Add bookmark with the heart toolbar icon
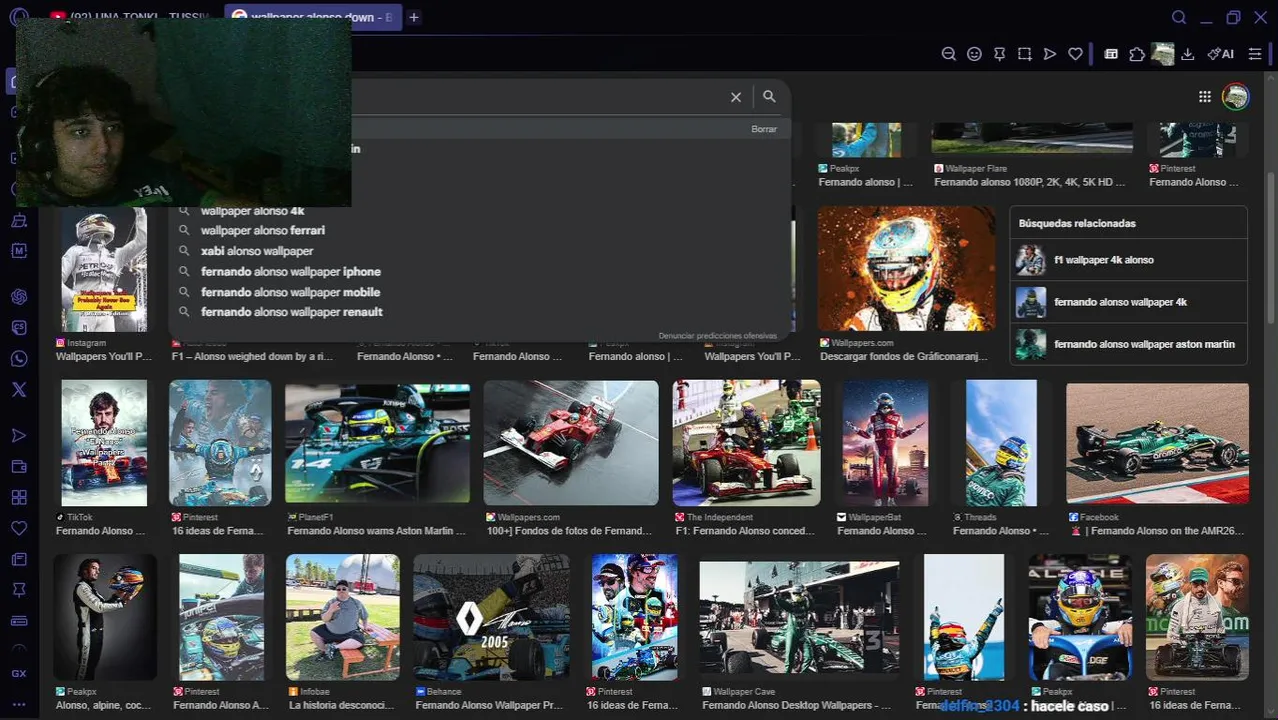The height and width of the screenshot is (720, 1278). [1075, 54]
